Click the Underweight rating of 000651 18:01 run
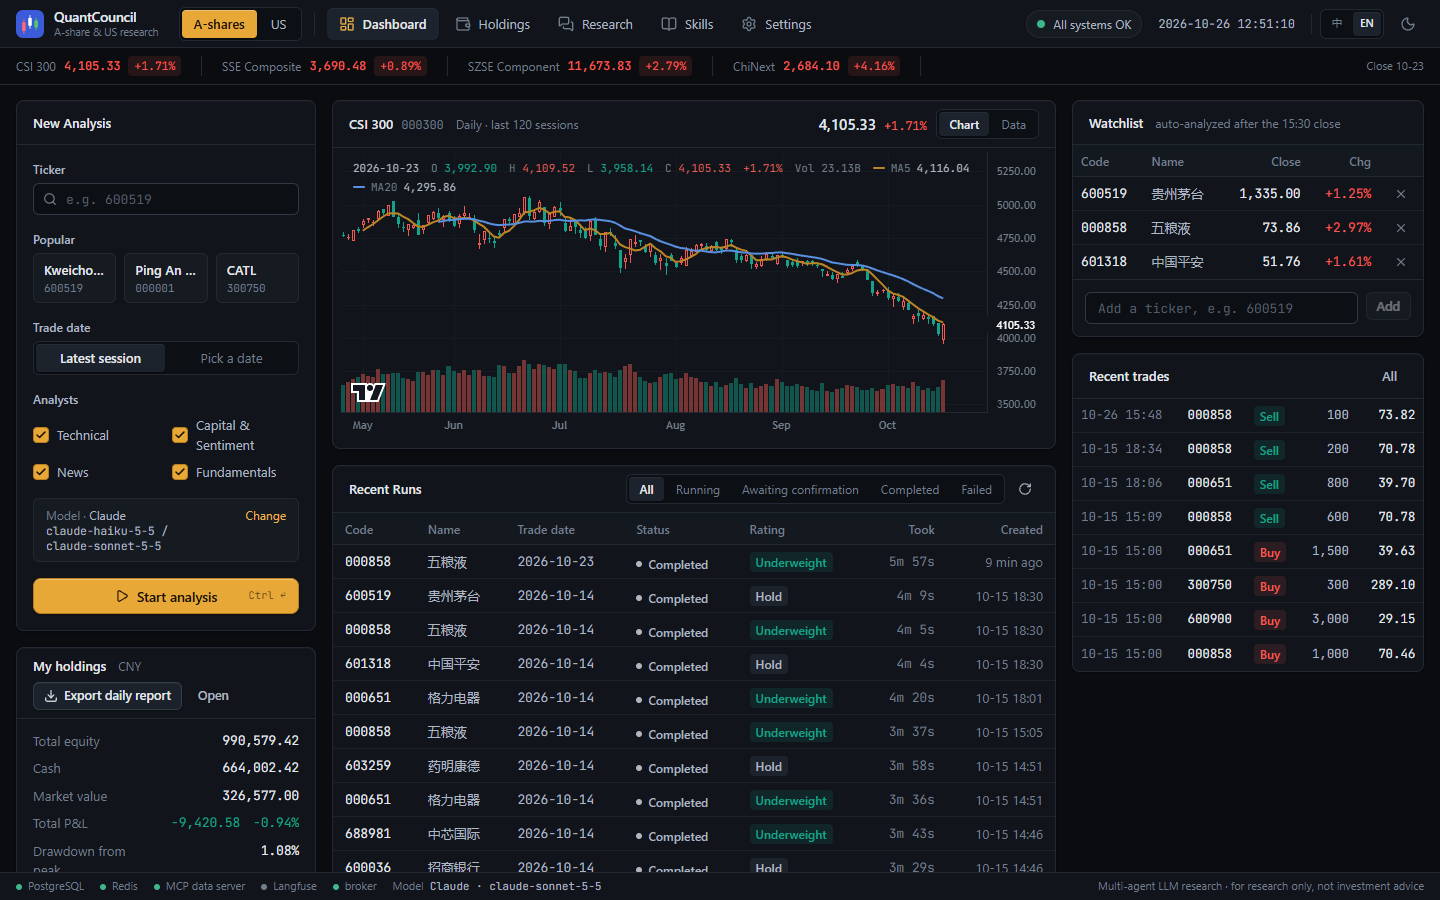Screen dimensions: 1440x900 point(791,698)
